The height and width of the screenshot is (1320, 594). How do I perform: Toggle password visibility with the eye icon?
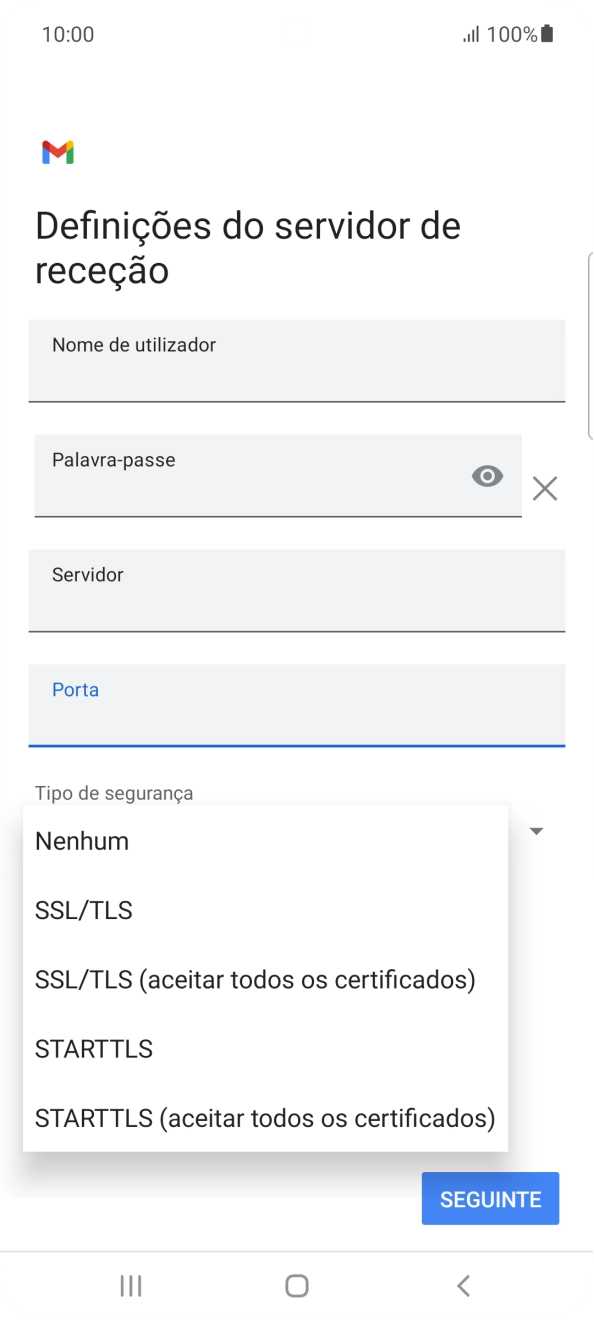pyautogui.click(x=487, y=476)
